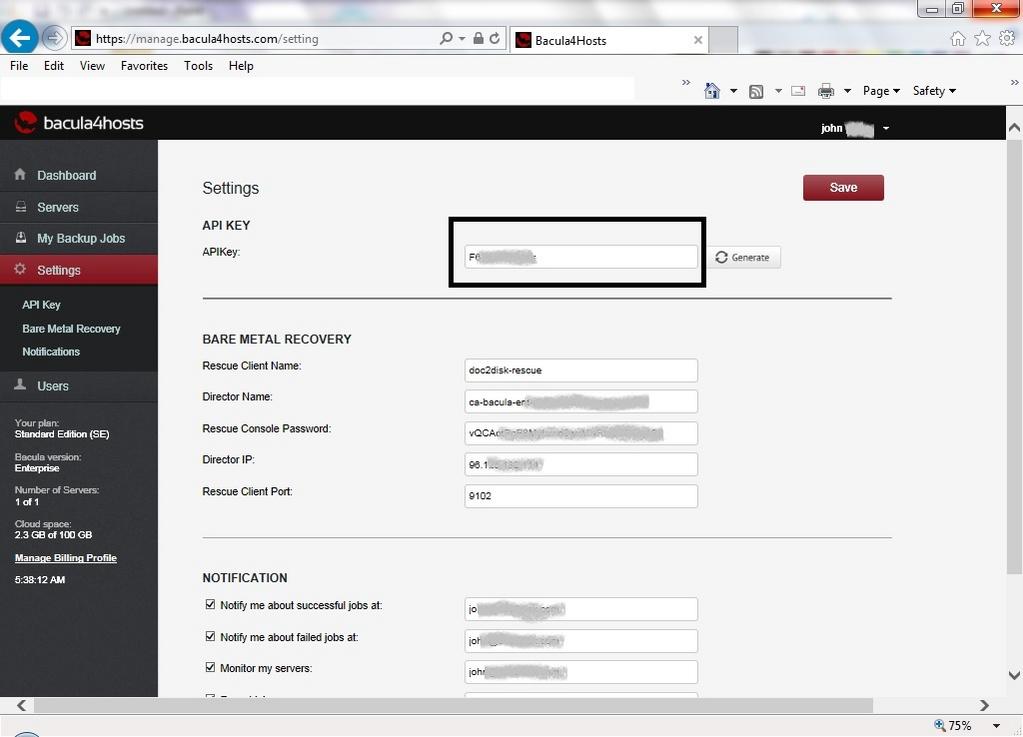Open the Help menu
1023x737 pixels.
pos(241,66)
